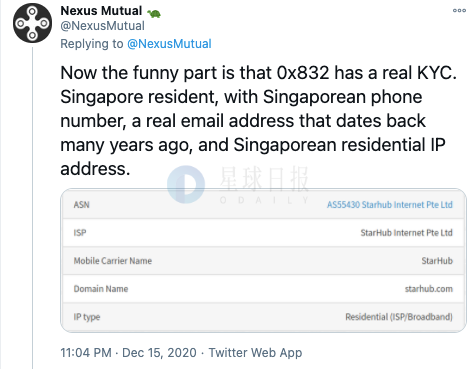The height and width of the screenshot is (369, 476).
Task: Click the Residential (ISP/Broadband) value
Action: click(x=399, y=317)
